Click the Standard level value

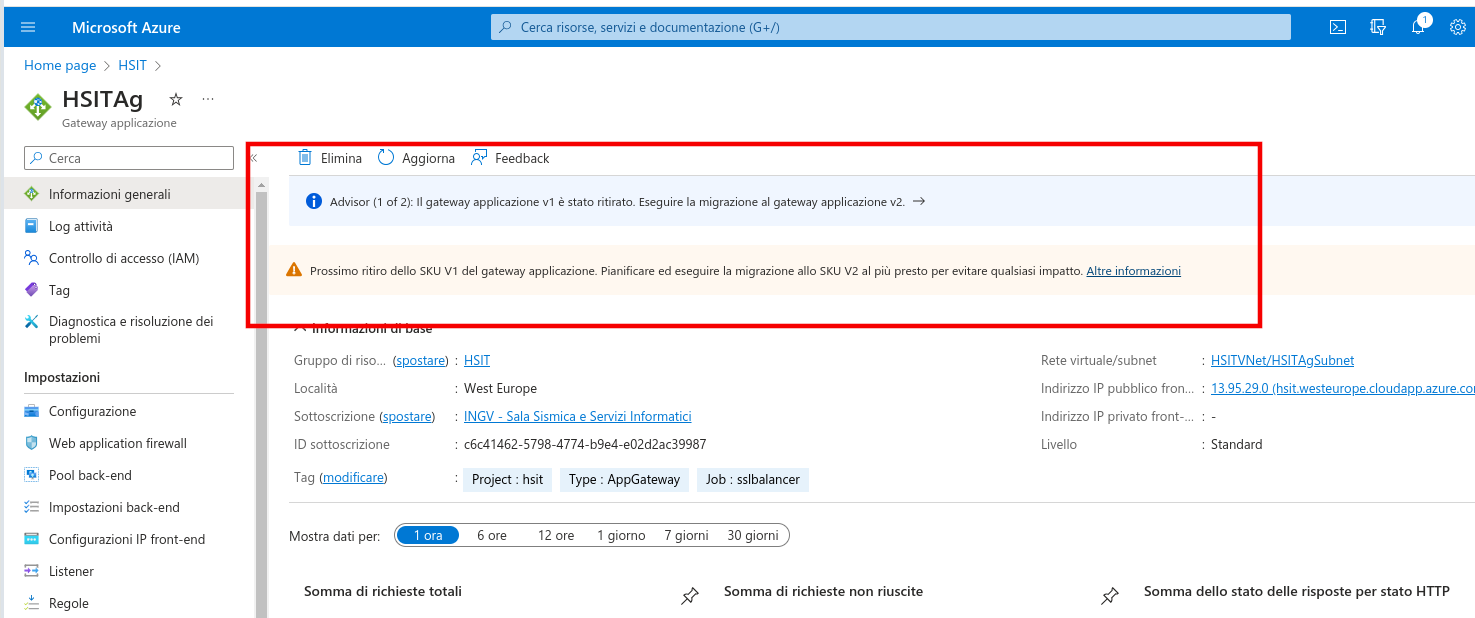tap(1236, 444)
